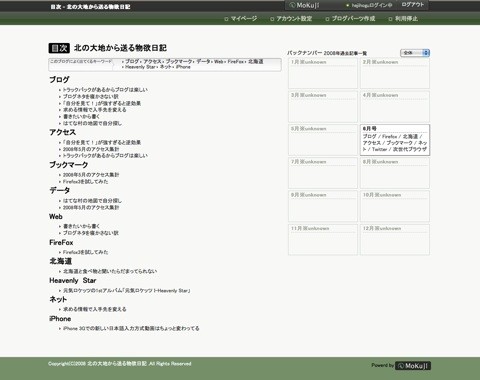Image resolution: width=480 pixels, height=380 pixels.
Task: Select the 6月号 back number card
Action: [395, 140]
